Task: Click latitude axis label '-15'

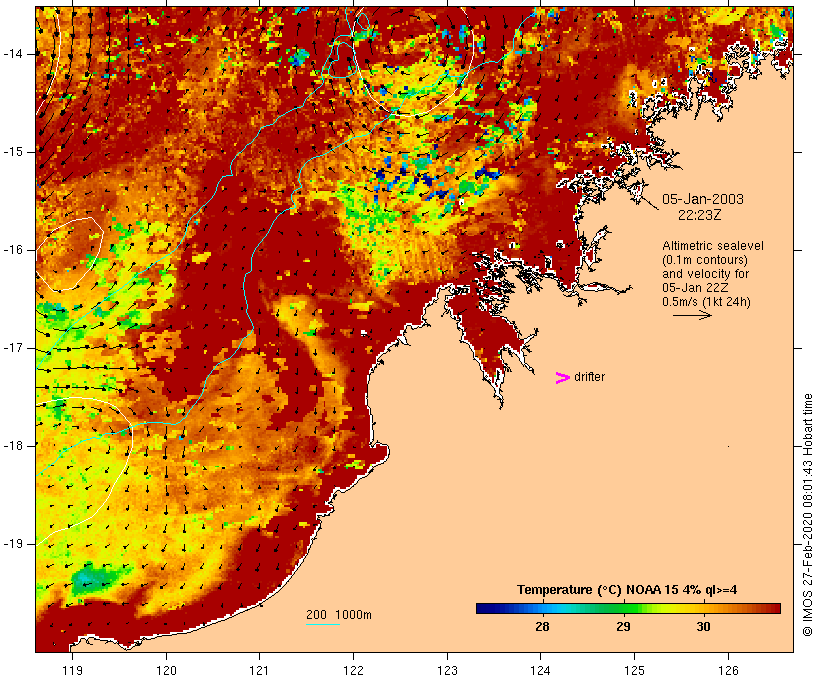Action: 13,152
